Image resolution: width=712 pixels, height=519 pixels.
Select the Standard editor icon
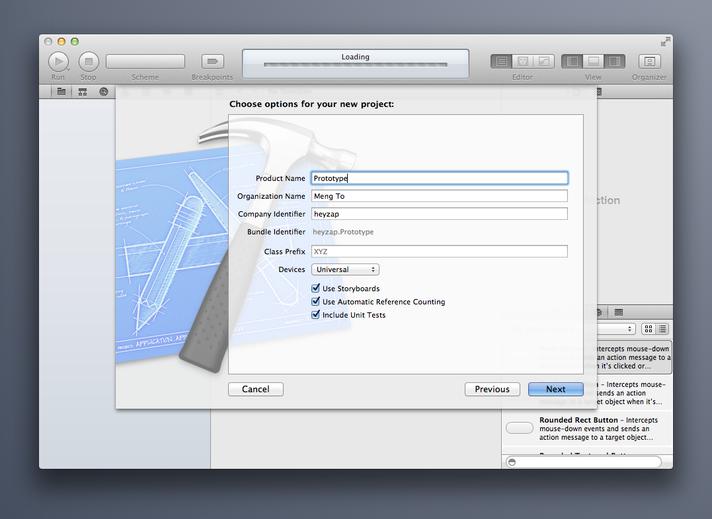coord(501,61)
